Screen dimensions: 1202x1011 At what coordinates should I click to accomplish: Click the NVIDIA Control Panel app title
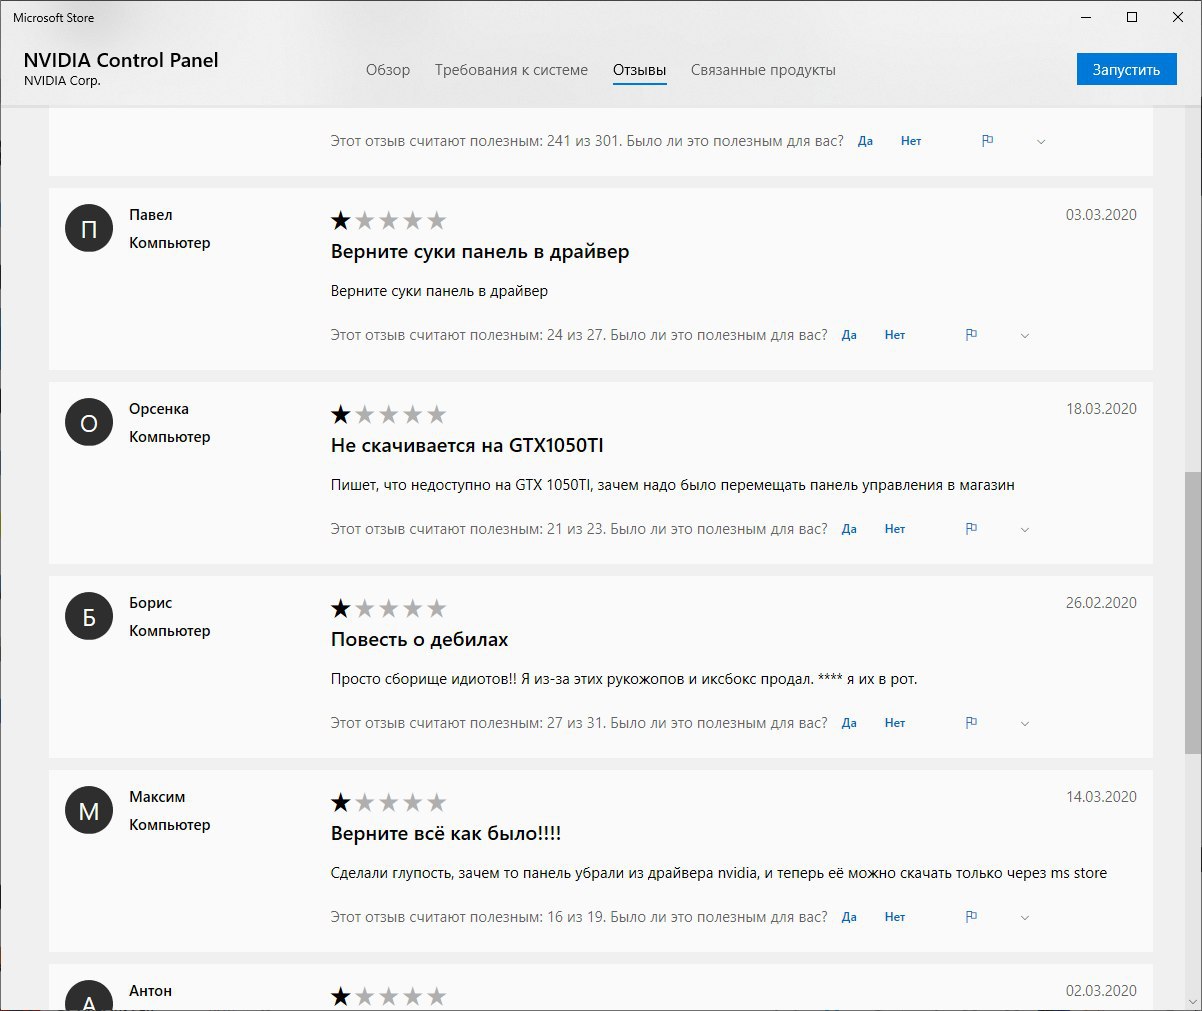click(x=121, y=60)
